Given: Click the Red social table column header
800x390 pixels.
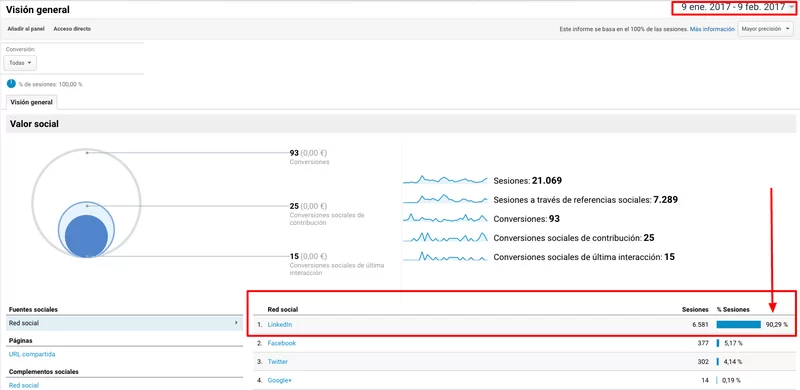Looking at the screenshot, I should pos(283,309).
